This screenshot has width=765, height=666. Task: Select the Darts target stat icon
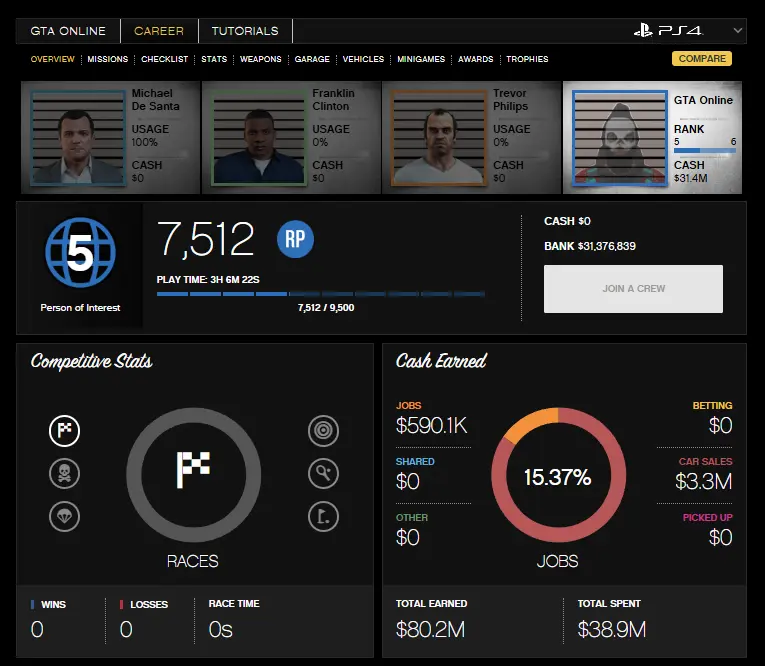(x=323, y=431)
